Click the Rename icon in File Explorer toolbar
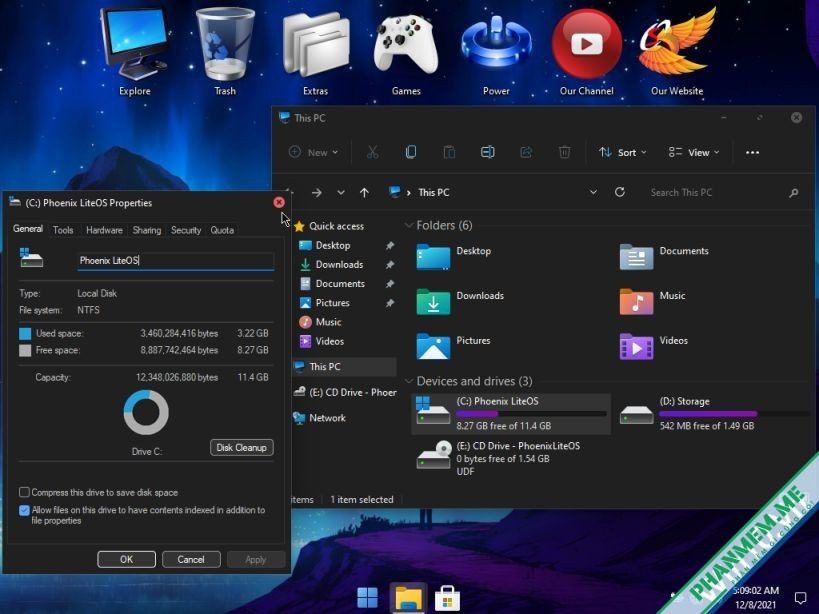The image size is (819, 614). [x=487, y=152]
